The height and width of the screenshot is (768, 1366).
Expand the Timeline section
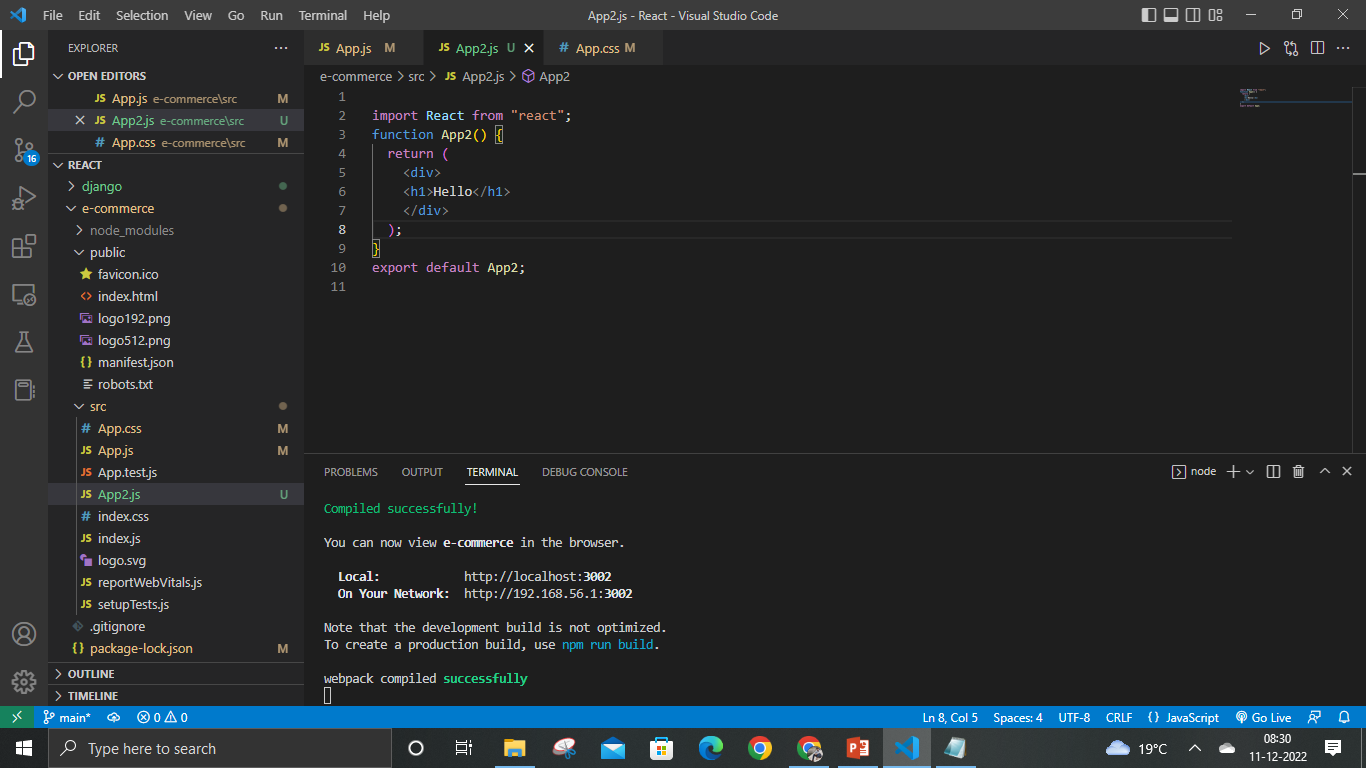click(x=176, y=695)
